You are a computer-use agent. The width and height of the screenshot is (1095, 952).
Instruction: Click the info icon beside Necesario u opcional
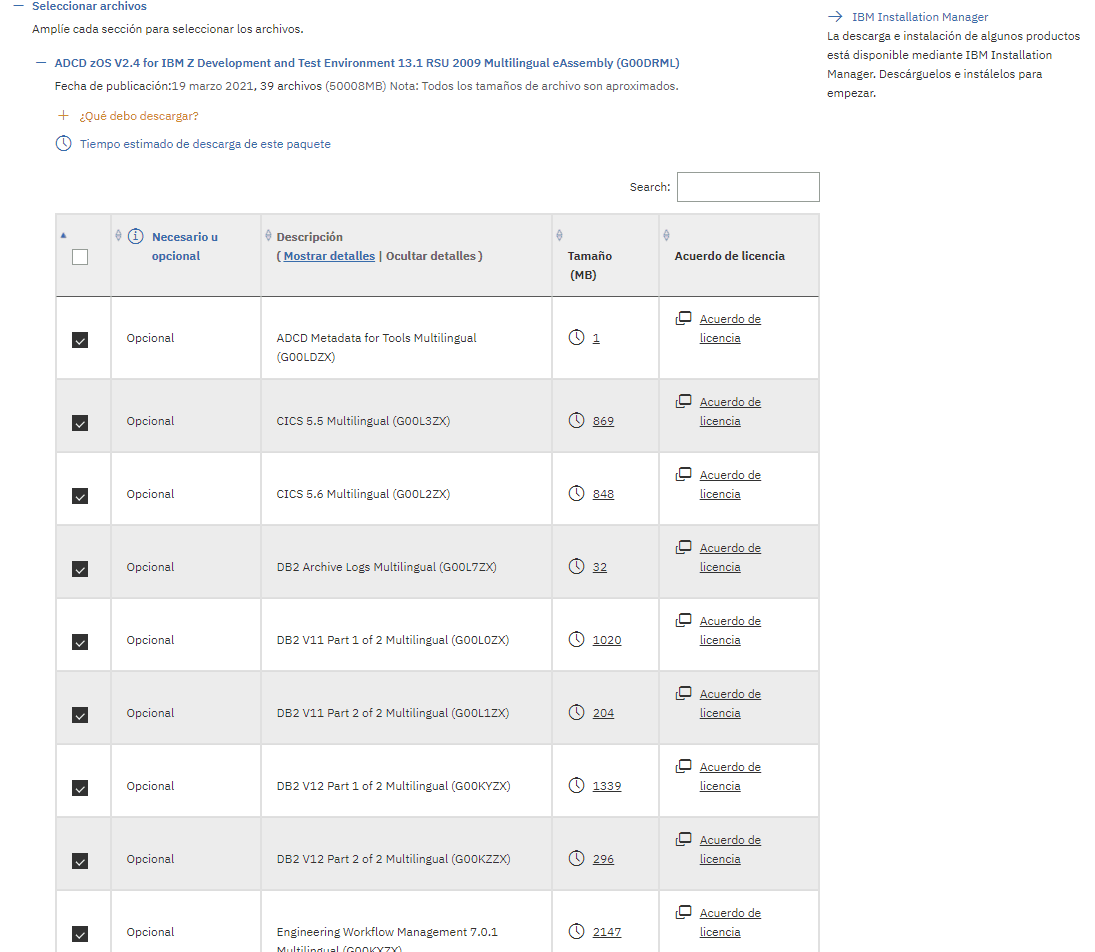tap(137, 237)
